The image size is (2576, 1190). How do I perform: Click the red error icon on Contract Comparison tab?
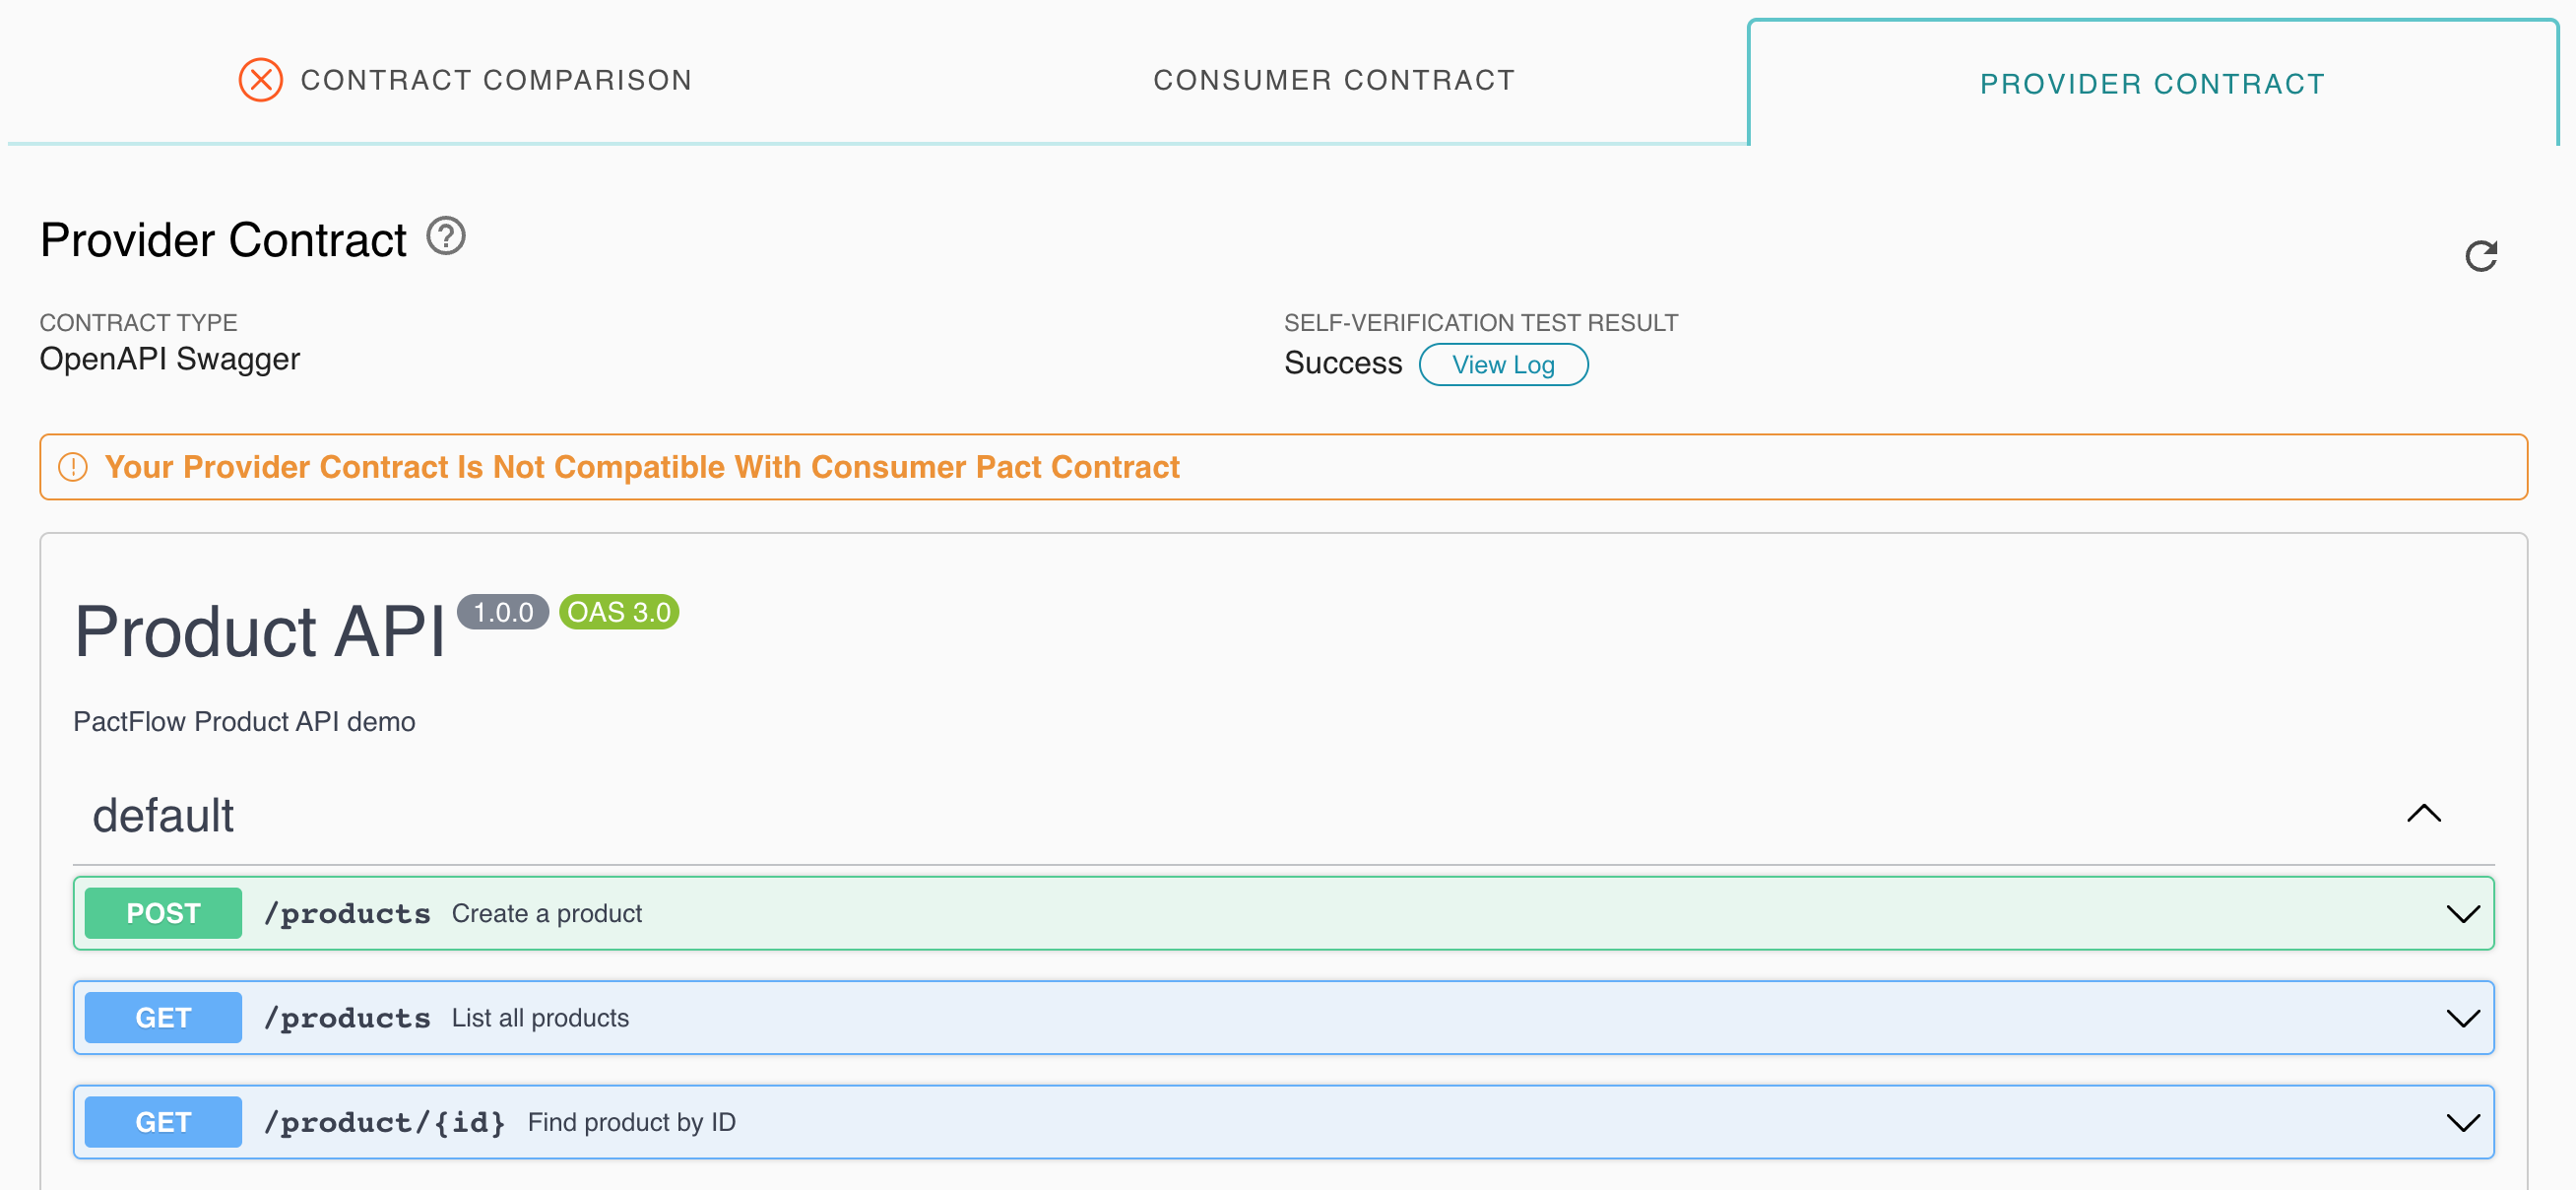click(x=261, y=79)
